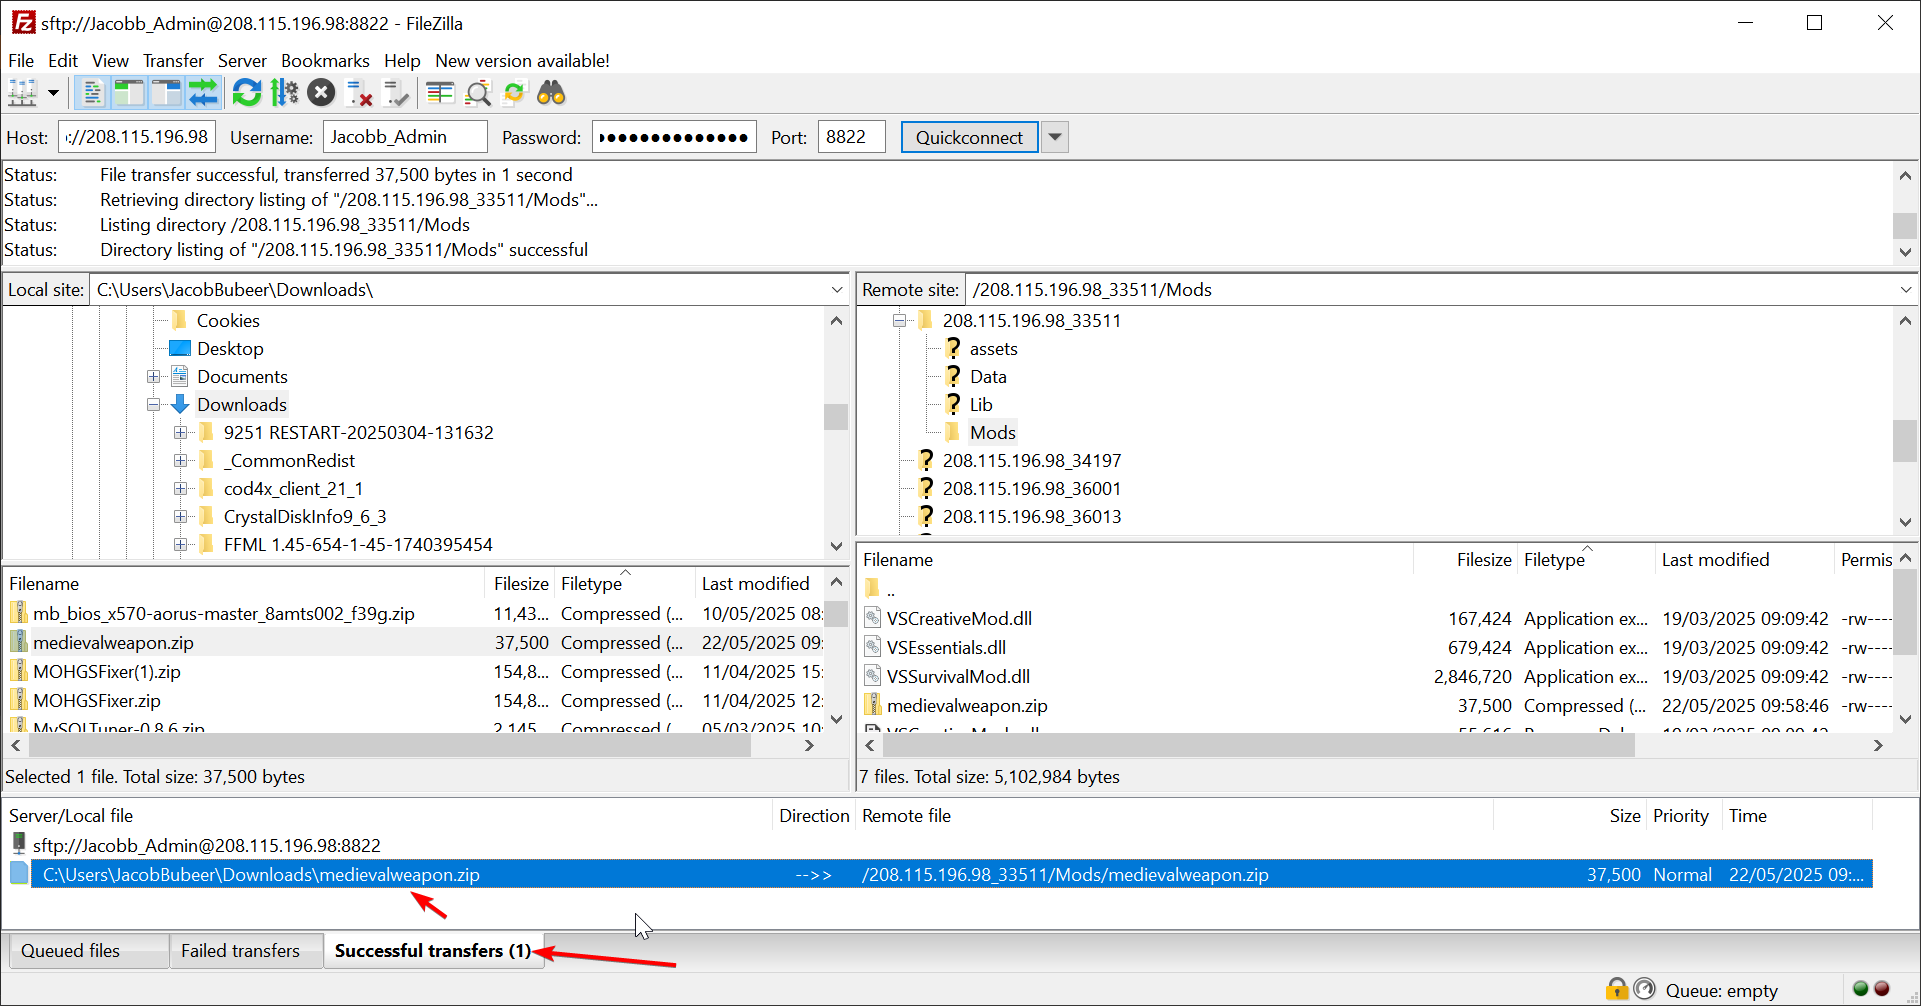This screenshot has height=1006, width=1921.
Task: Select the Mods folder in remote tree
Action: (x=992, y=433)
